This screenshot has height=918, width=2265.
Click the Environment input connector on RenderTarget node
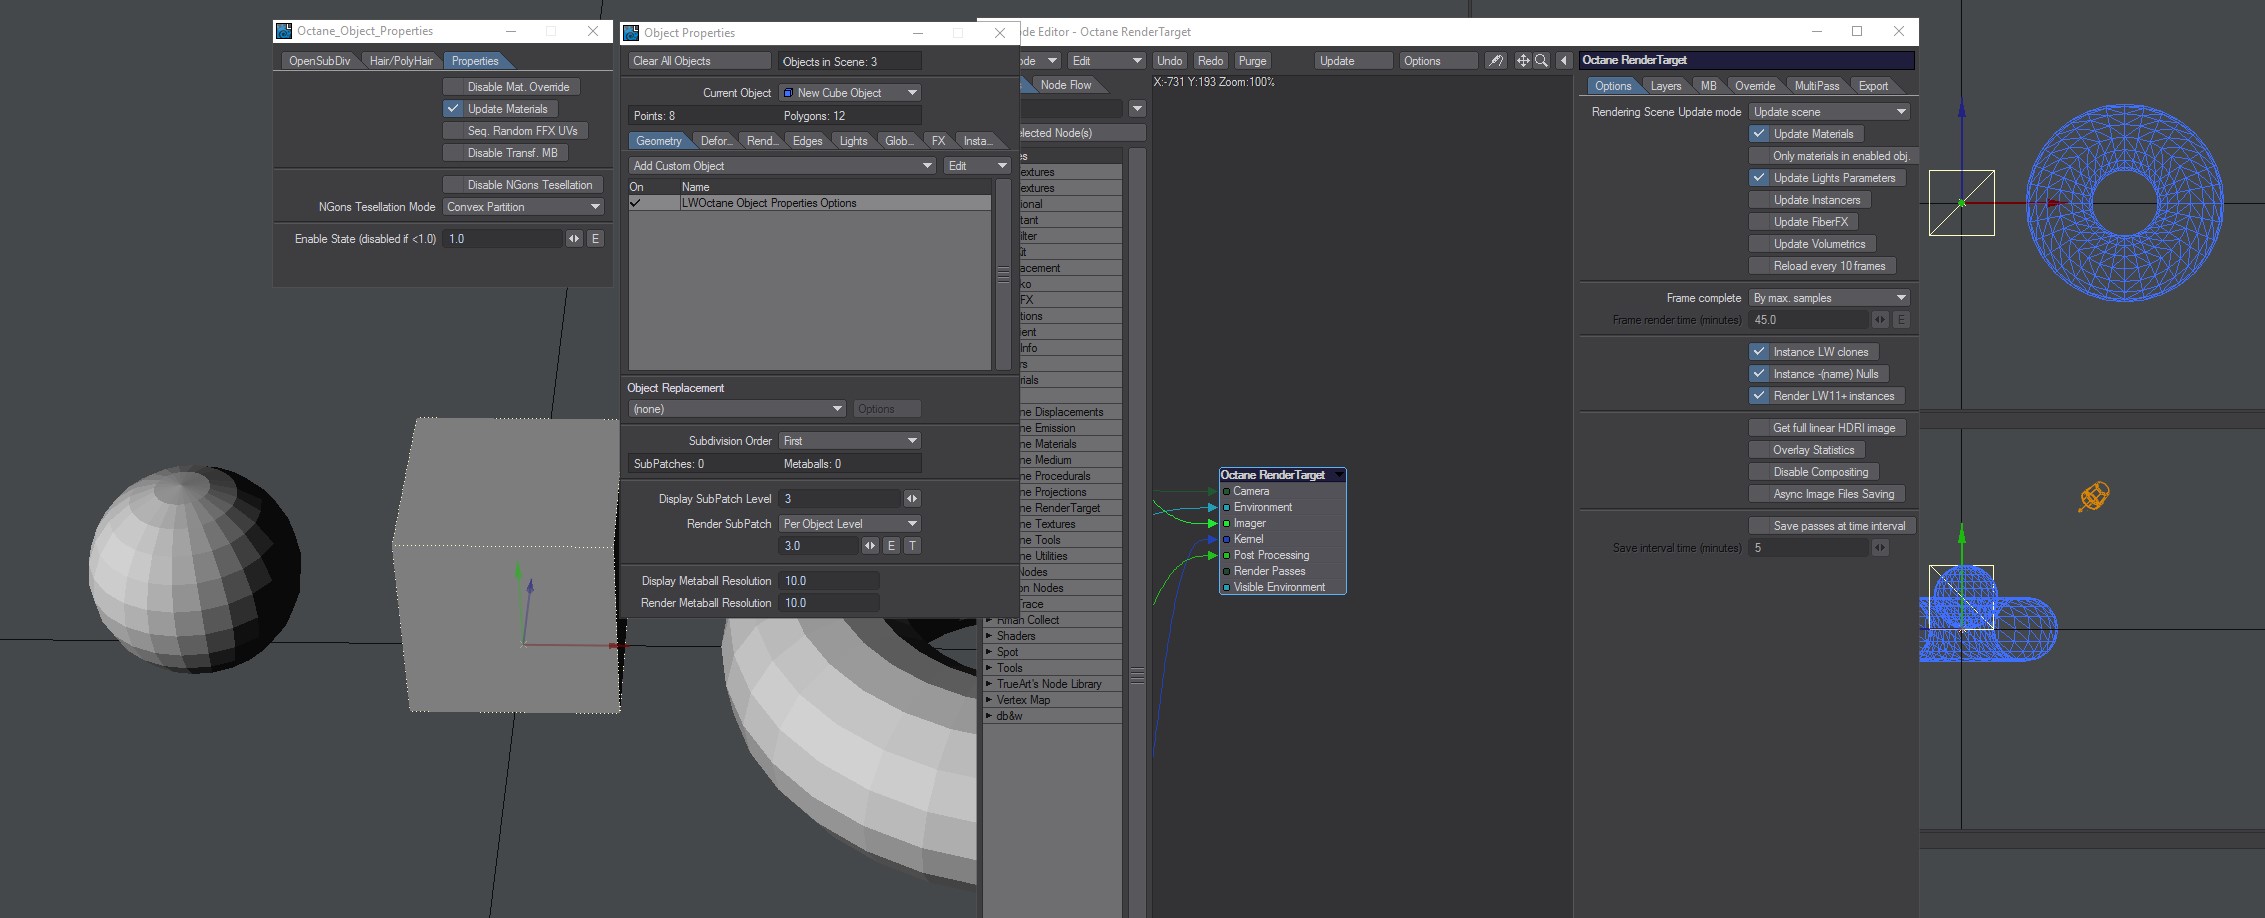[x=1226, y=508]
